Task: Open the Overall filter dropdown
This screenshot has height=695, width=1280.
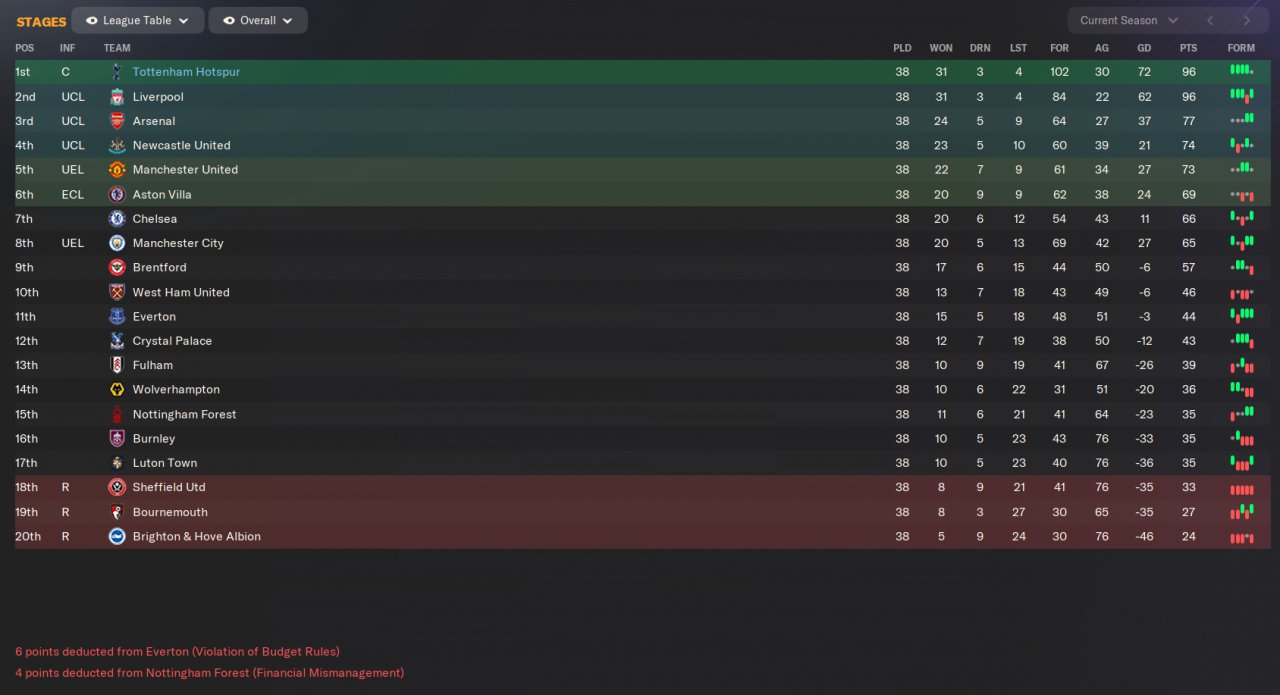Action: click(258, 20)
